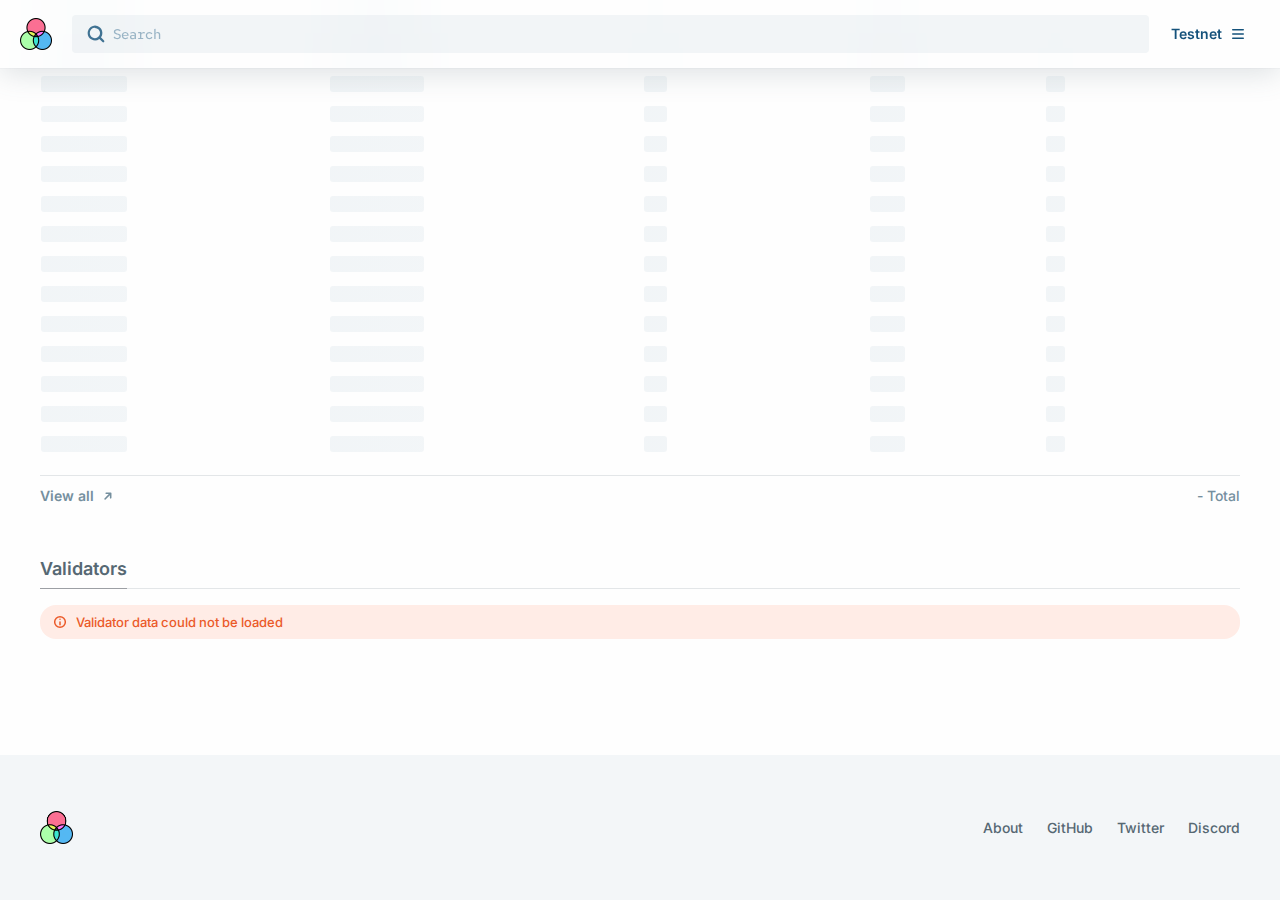This screenshot has width=1280, height=900.
Task: Open the GitHub footer link
Action: pyautogui.click(x=1070, y=828)
